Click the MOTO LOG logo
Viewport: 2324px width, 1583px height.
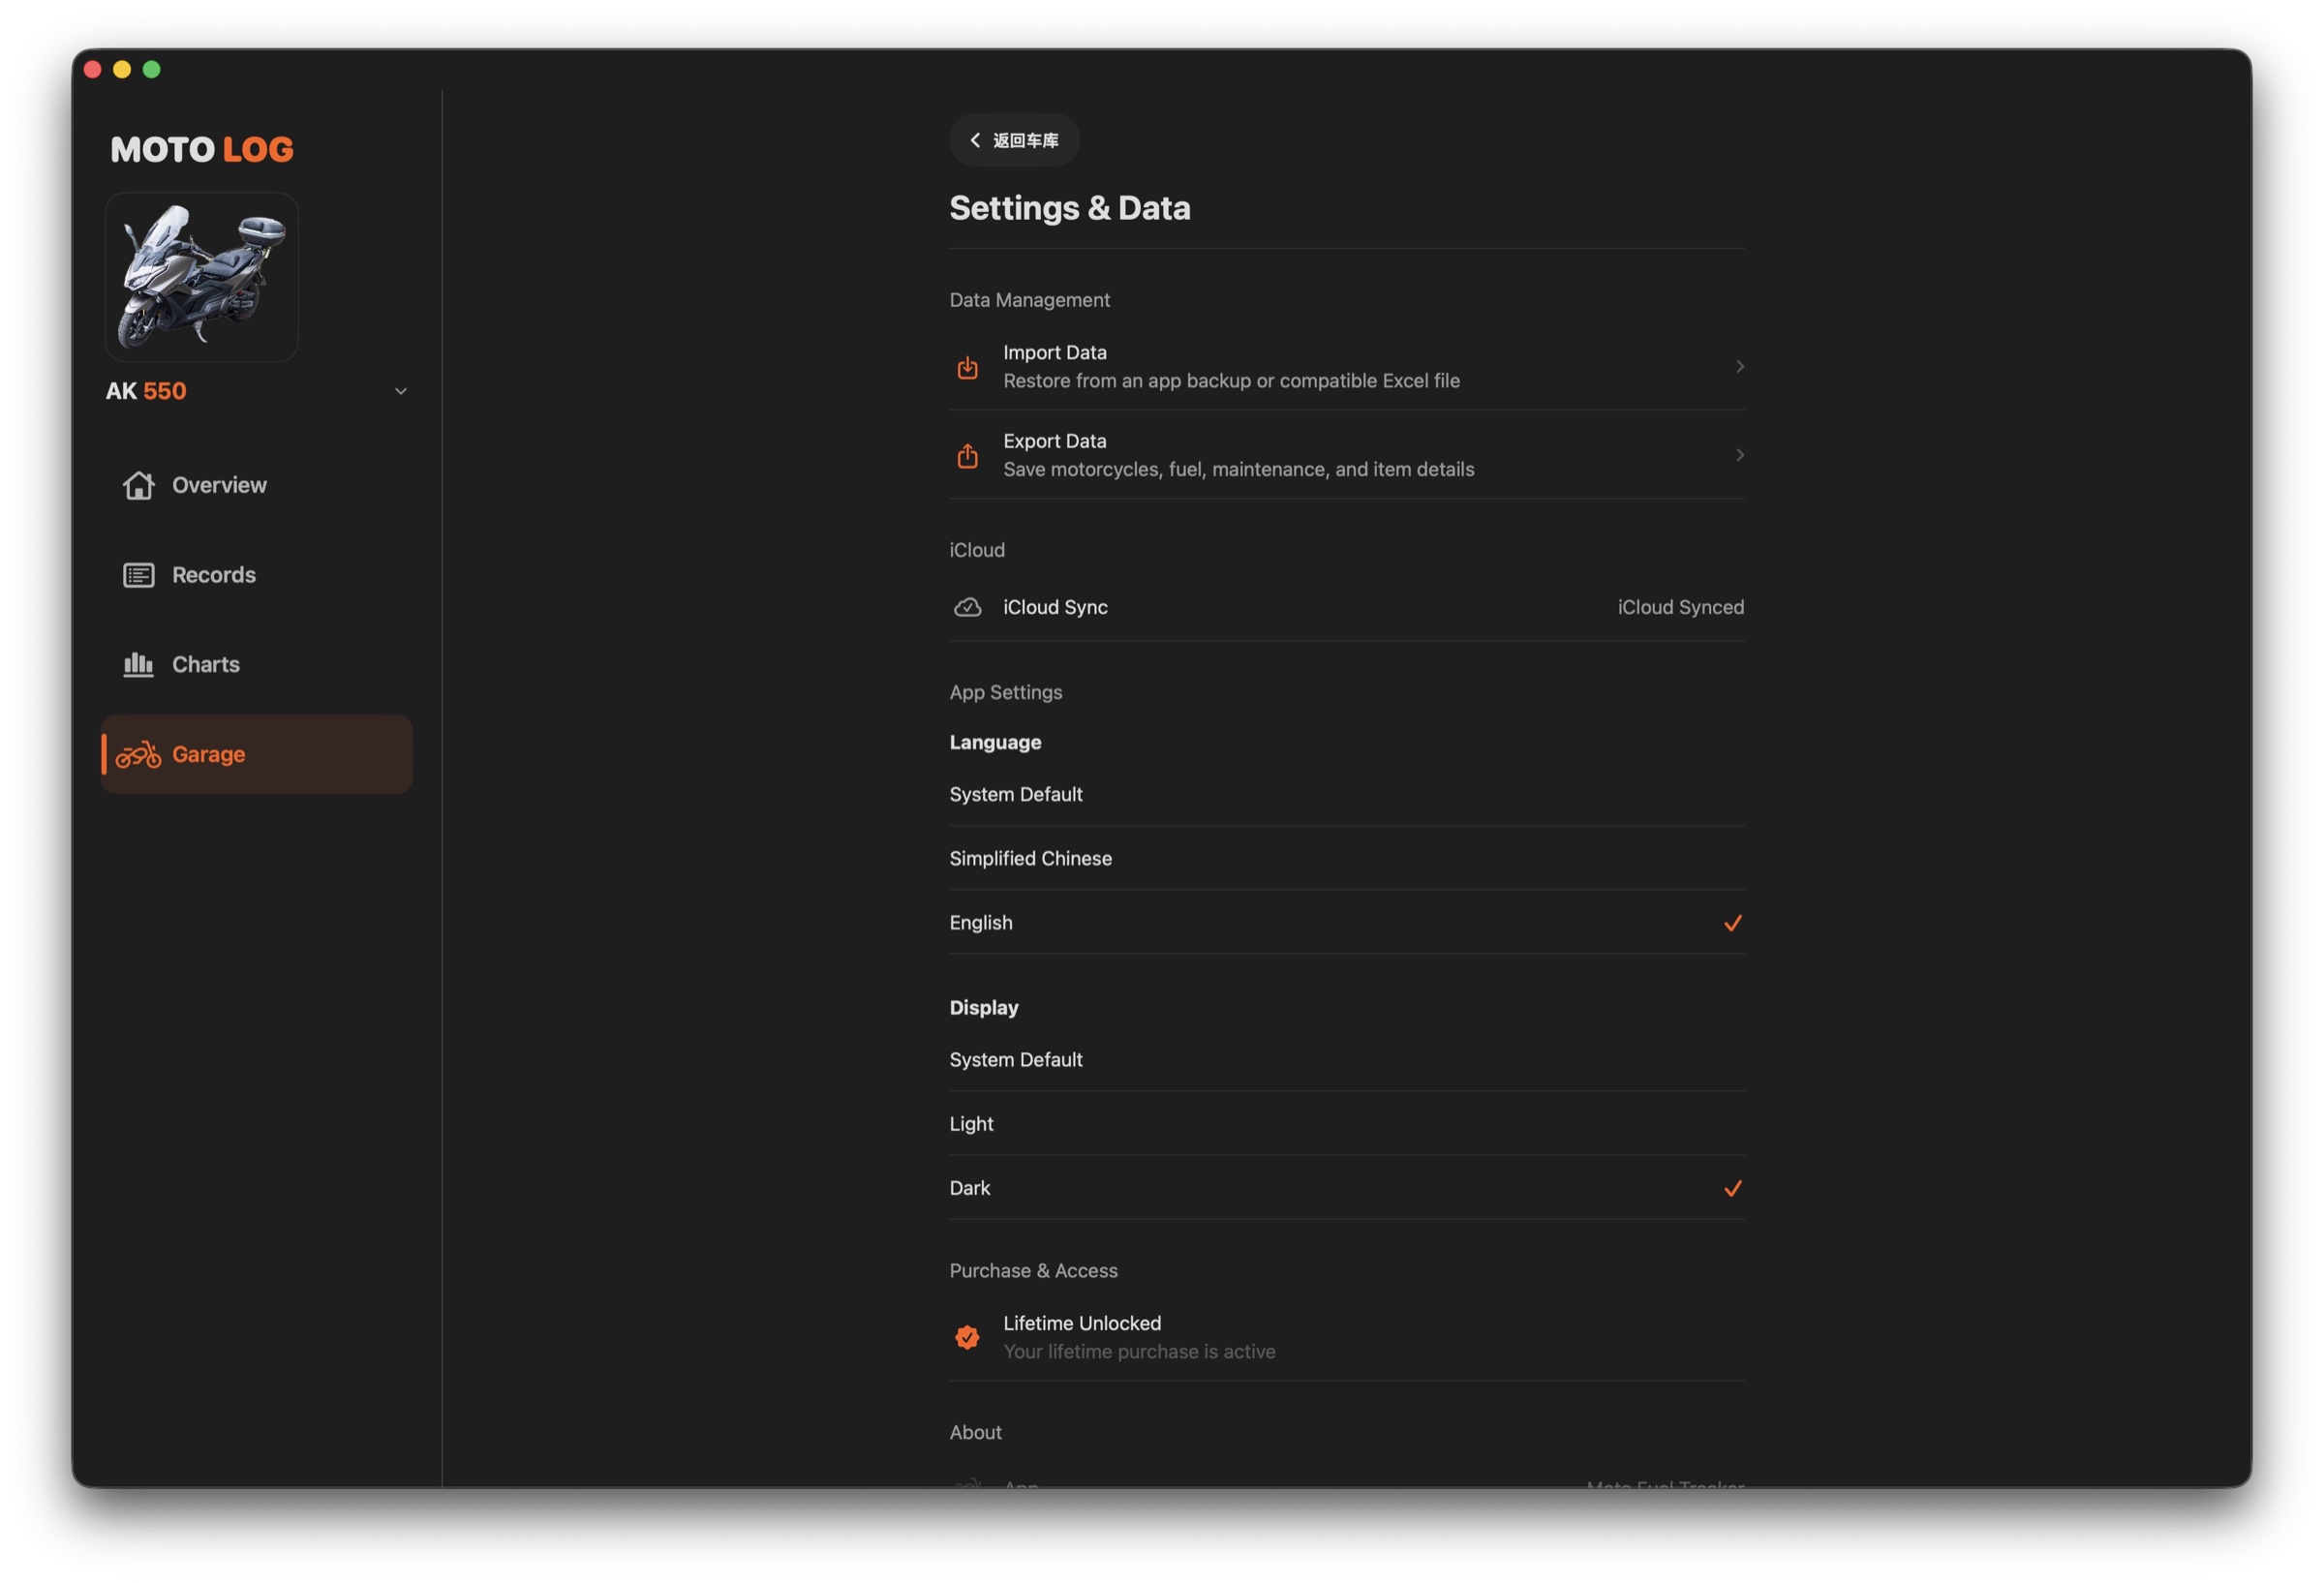(202, 149)
